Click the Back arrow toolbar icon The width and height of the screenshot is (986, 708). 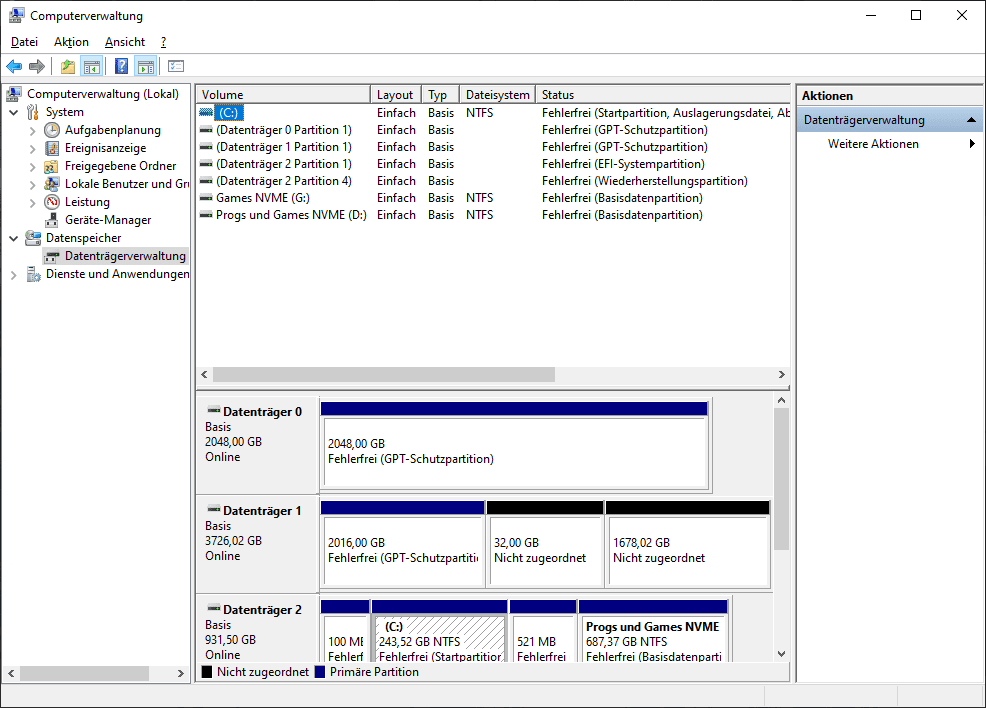pyautogui.click(x=14, y=66)
